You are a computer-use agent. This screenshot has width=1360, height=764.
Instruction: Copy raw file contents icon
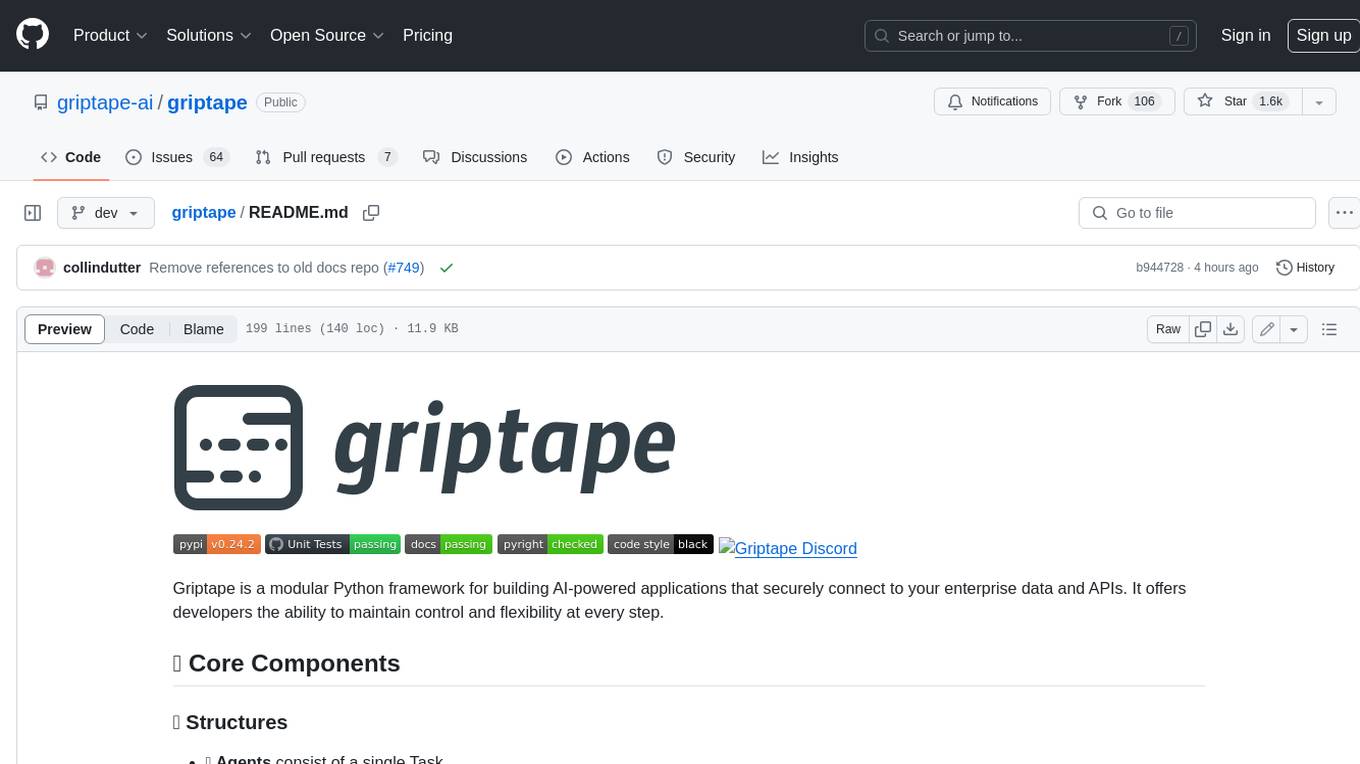click(1203, 329)
